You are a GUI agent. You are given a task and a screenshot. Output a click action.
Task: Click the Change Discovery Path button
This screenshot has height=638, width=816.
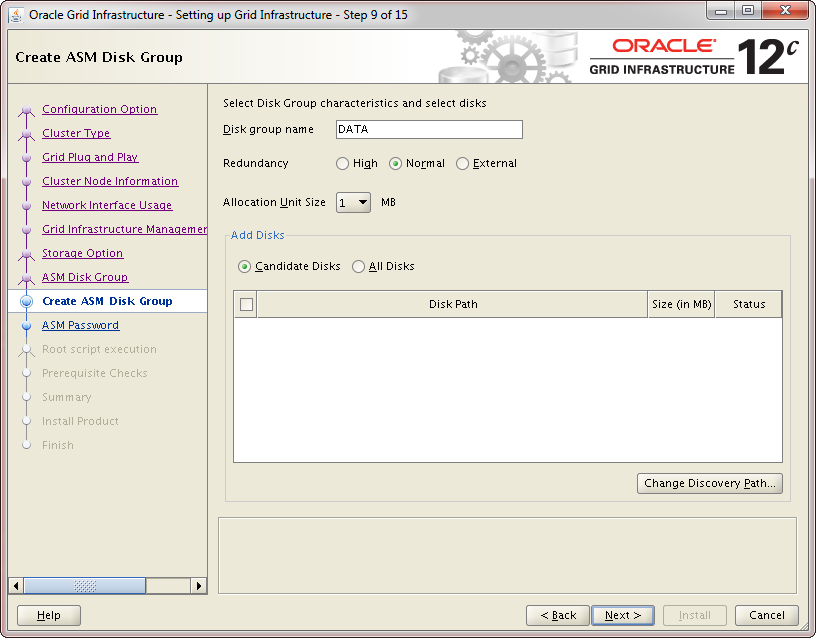tap(709, 484)
